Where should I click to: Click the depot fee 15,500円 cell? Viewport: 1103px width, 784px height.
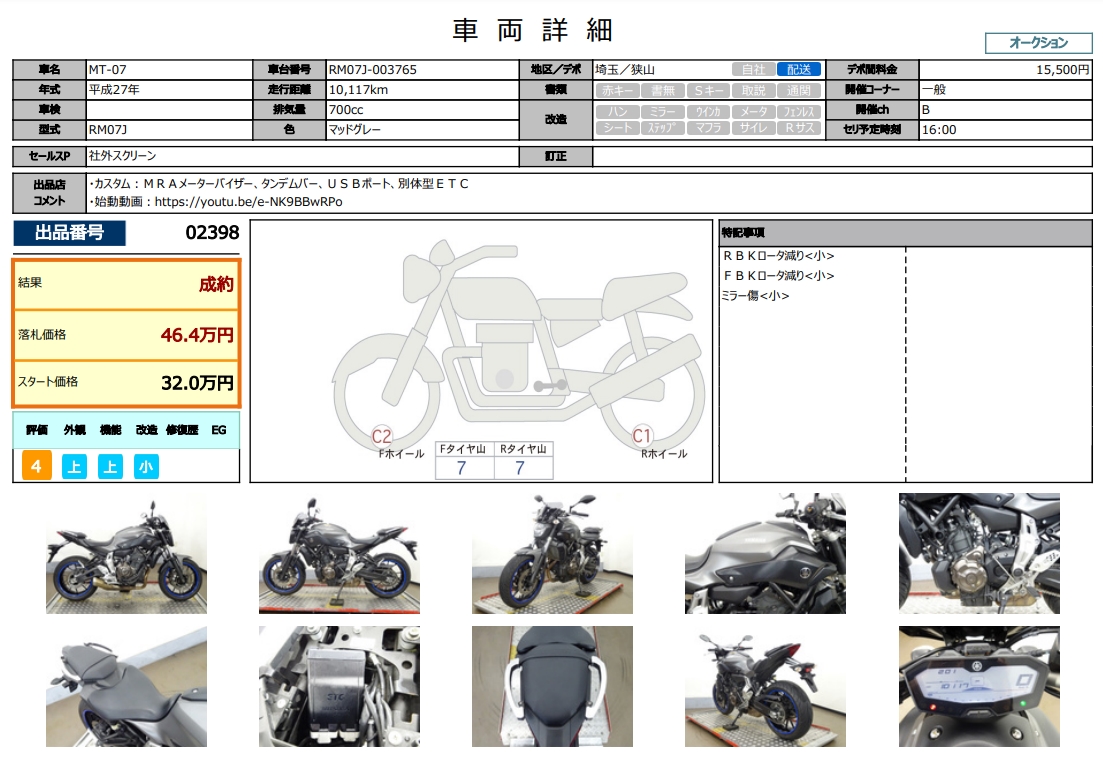click(1005, 70)
